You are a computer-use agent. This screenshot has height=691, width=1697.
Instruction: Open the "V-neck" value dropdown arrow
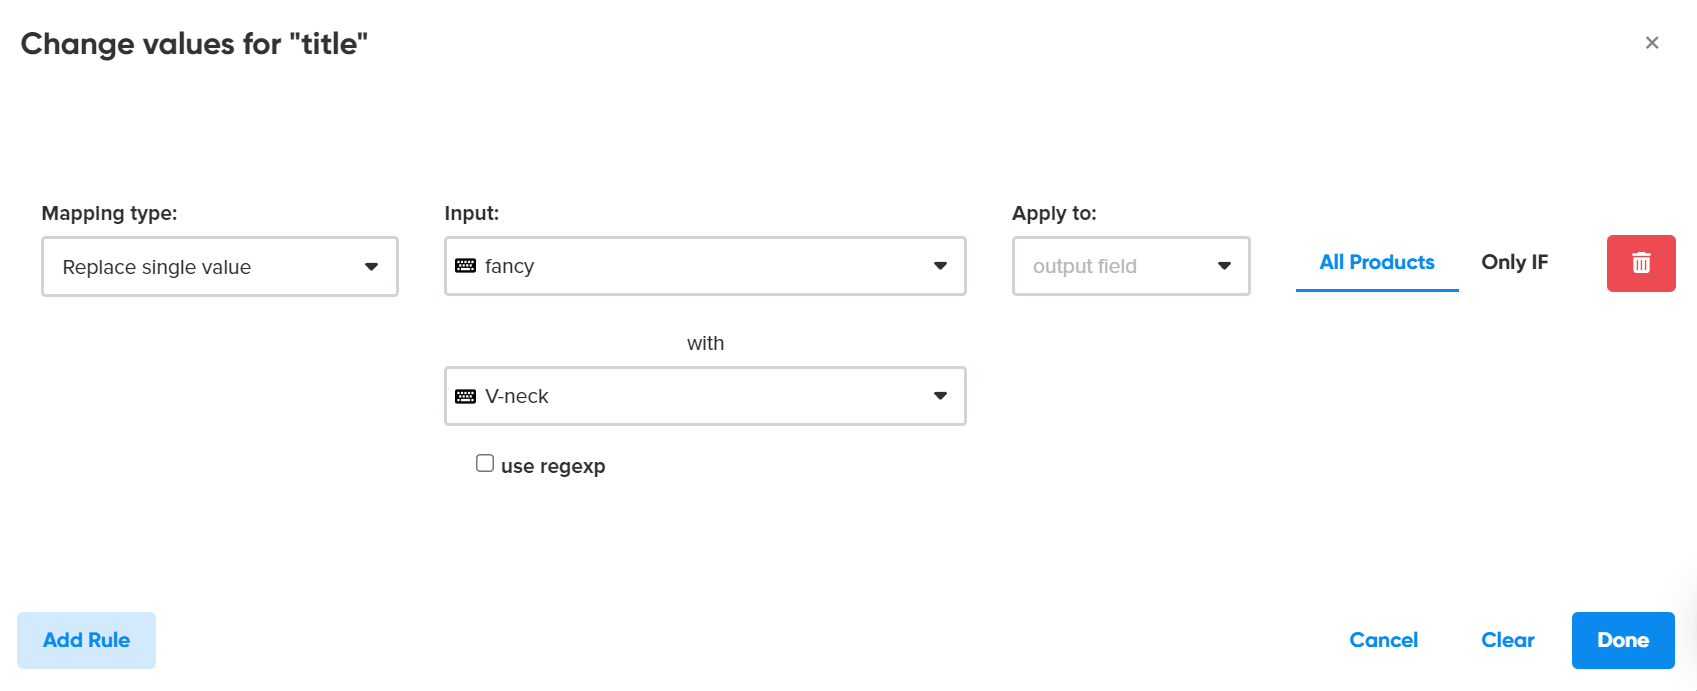click(940, 396)
